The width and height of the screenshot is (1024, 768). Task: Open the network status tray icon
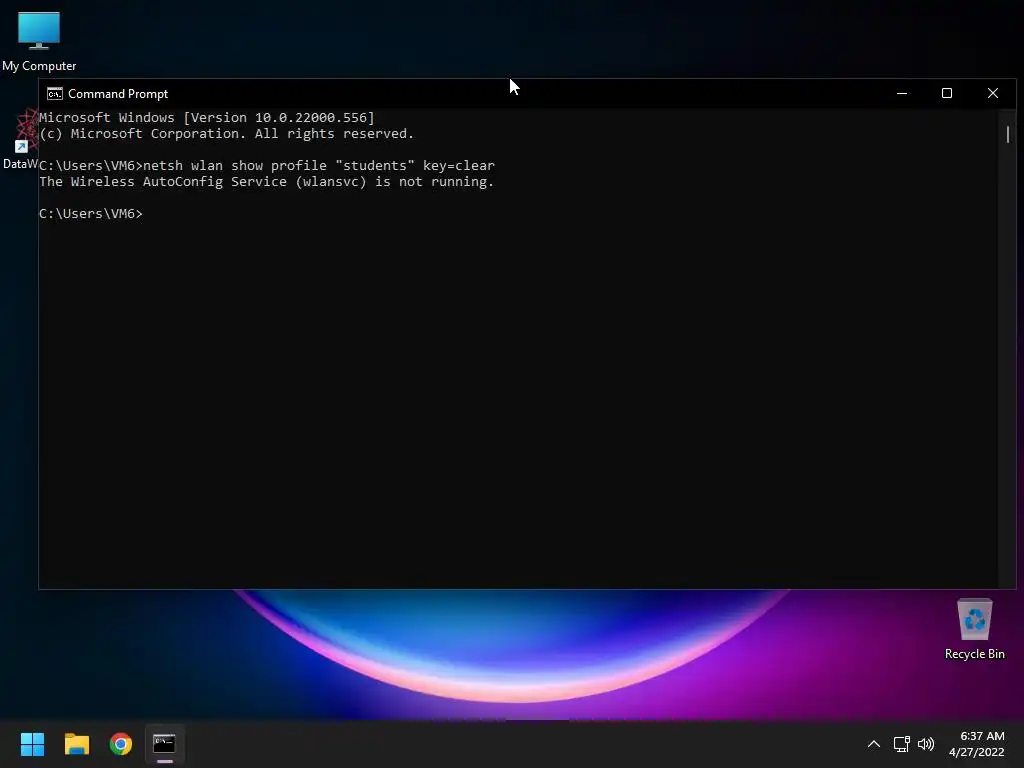tap(902, 744)
